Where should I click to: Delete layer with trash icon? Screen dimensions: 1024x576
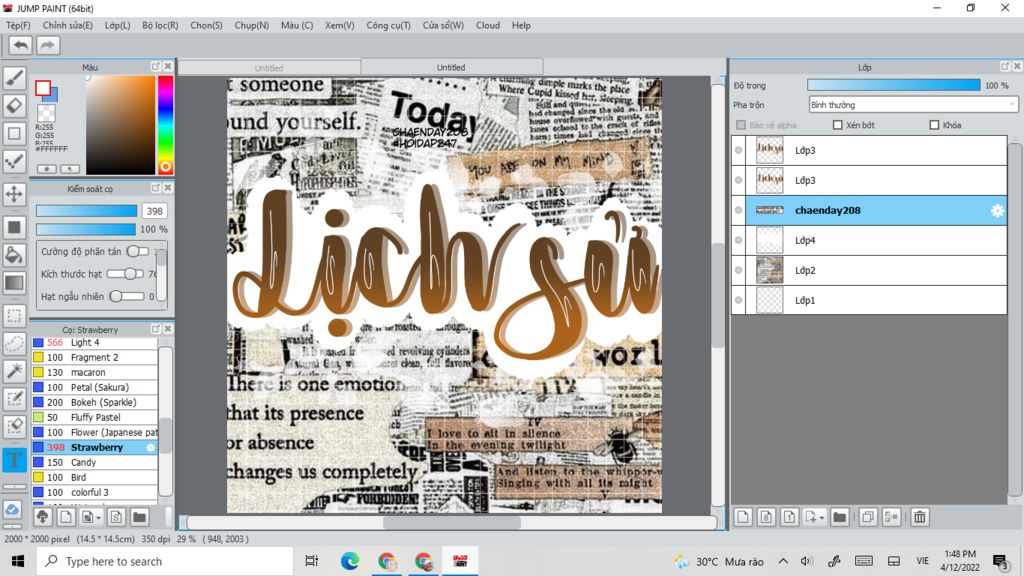[920, 517]
